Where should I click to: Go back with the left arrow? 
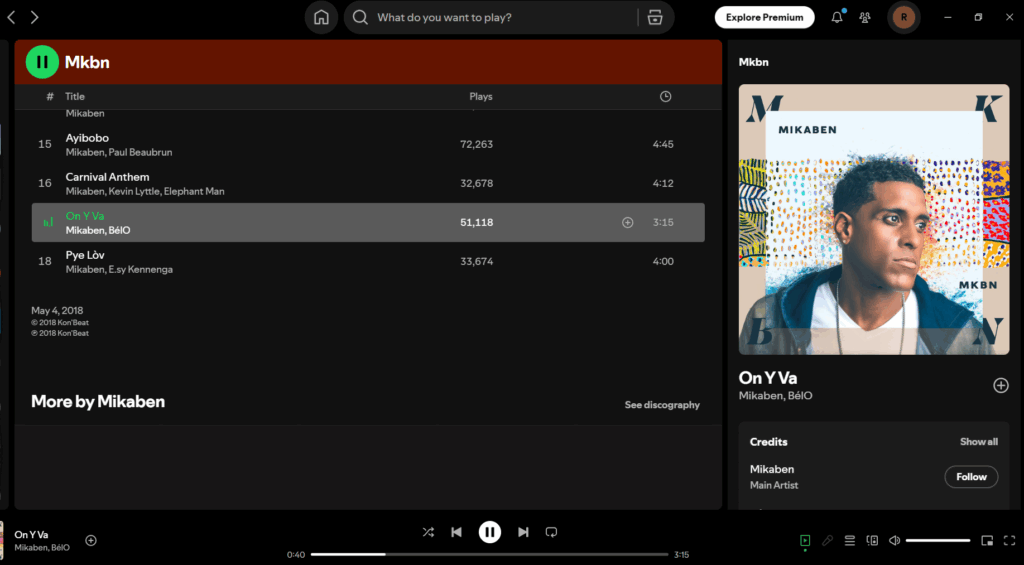pyautogui.click(x=11, y=18)
